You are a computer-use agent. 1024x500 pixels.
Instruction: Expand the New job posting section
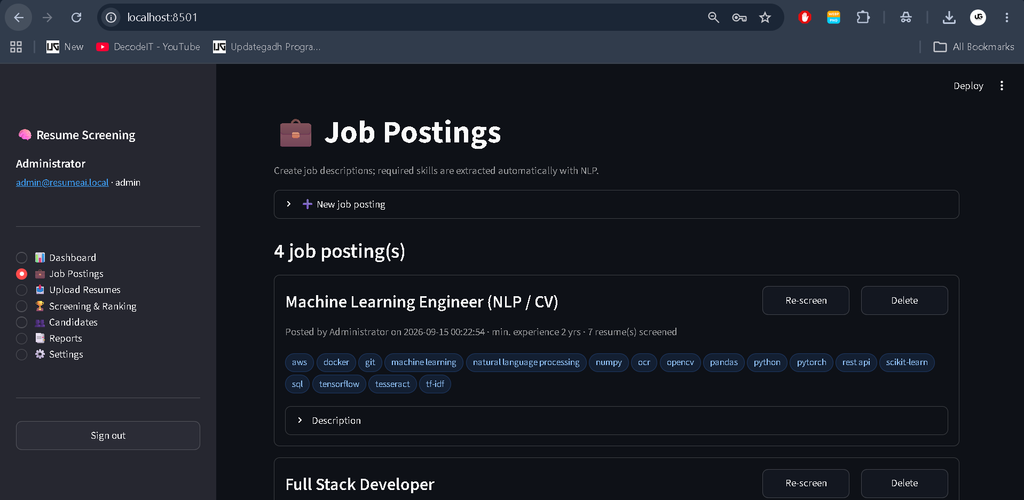tap(616, 204)
